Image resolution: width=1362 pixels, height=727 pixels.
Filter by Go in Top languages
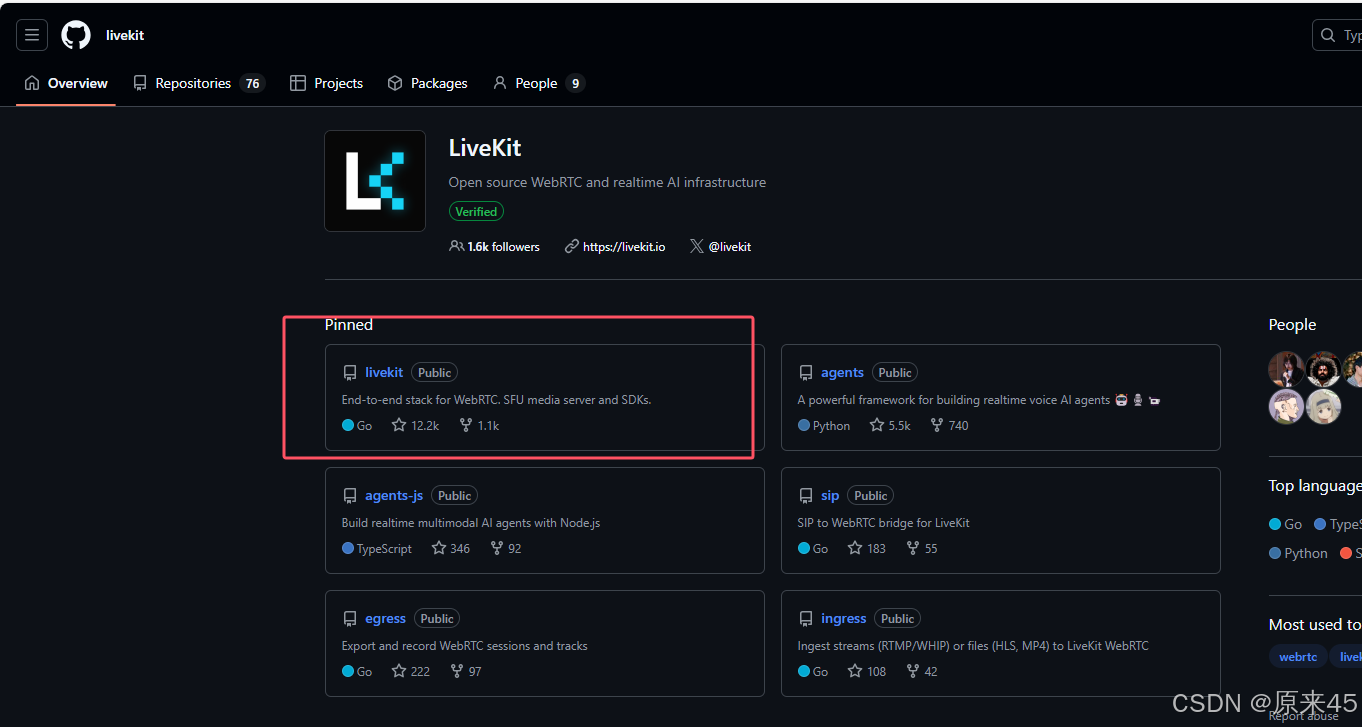click(x=1285, y=524)
